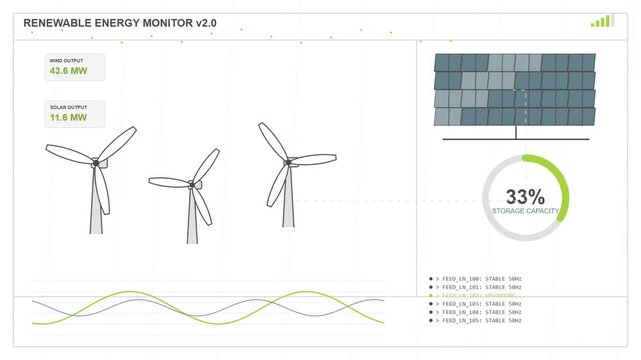This screenshot has height=360, width=641.
Task: Select log row "FEED_LN_105: STABLE 50Hz"
Action: coord(475,321)
